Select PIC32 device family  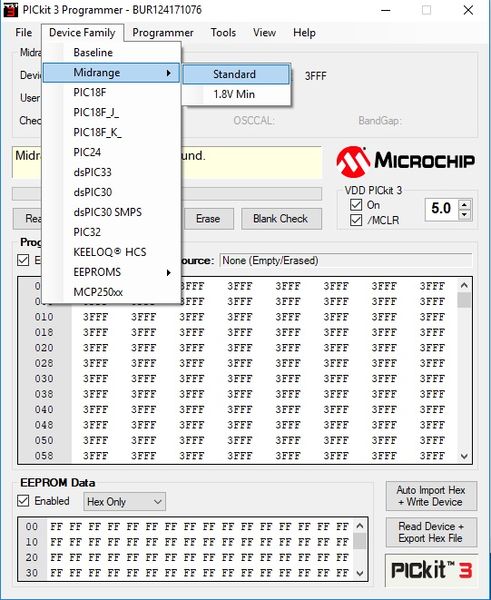tap(111, 232)
